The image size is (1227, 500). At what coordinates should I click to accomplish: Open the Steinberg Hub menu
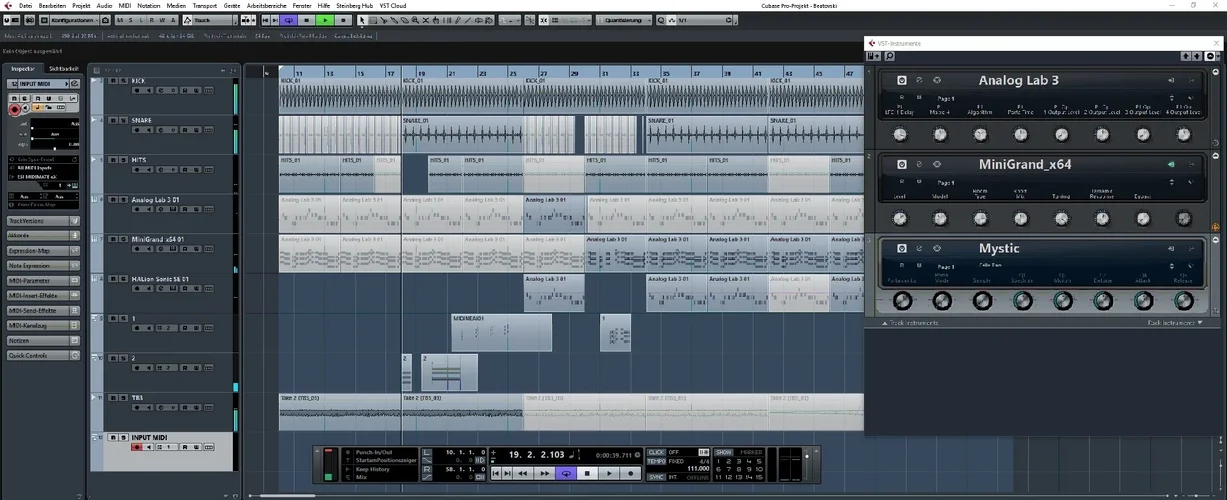coord(354,6)
